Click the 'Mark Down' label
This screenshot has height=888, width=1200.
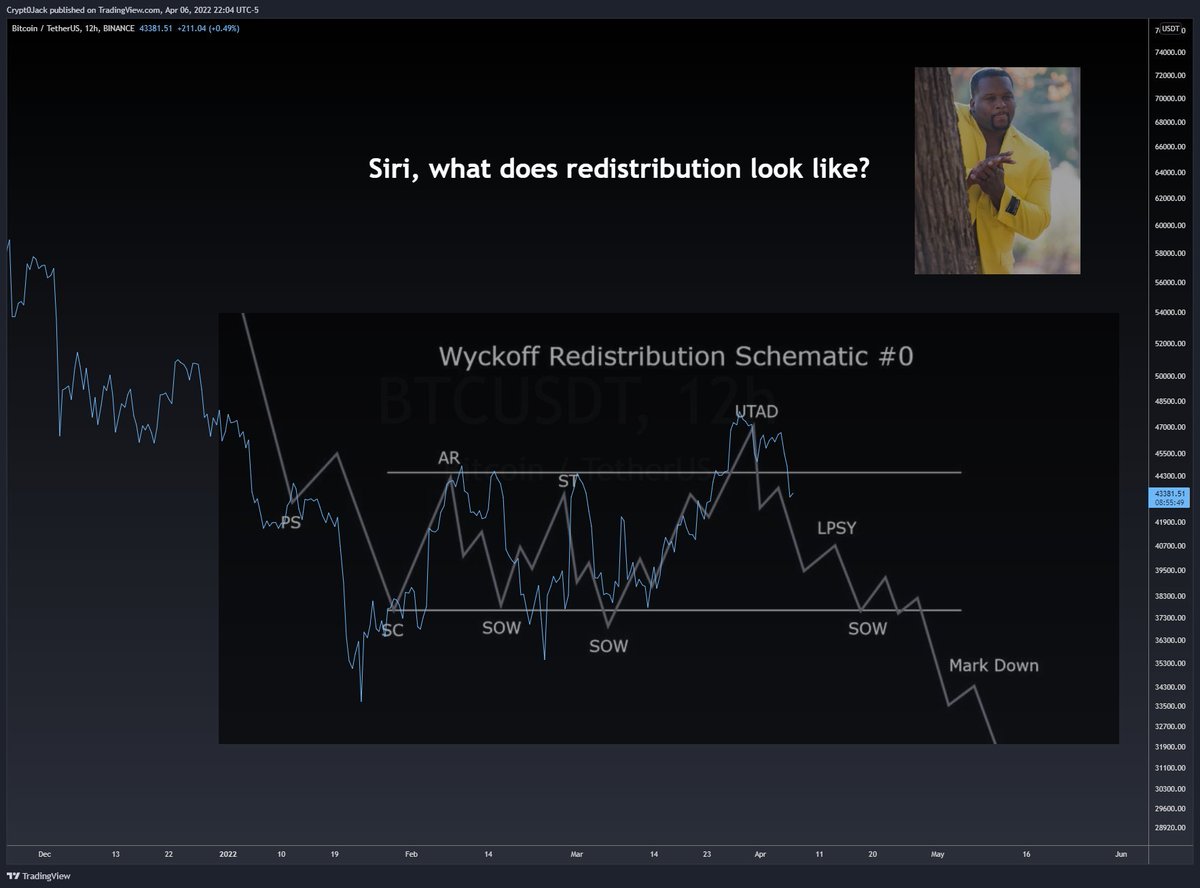(993, 665)
